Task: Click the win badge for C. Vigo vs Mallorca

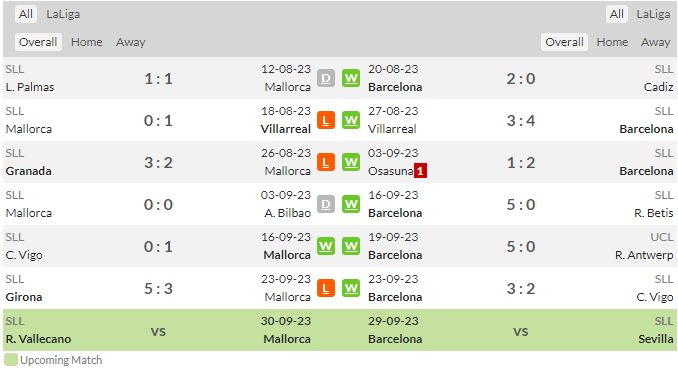Action: click(x=326, y=246)
